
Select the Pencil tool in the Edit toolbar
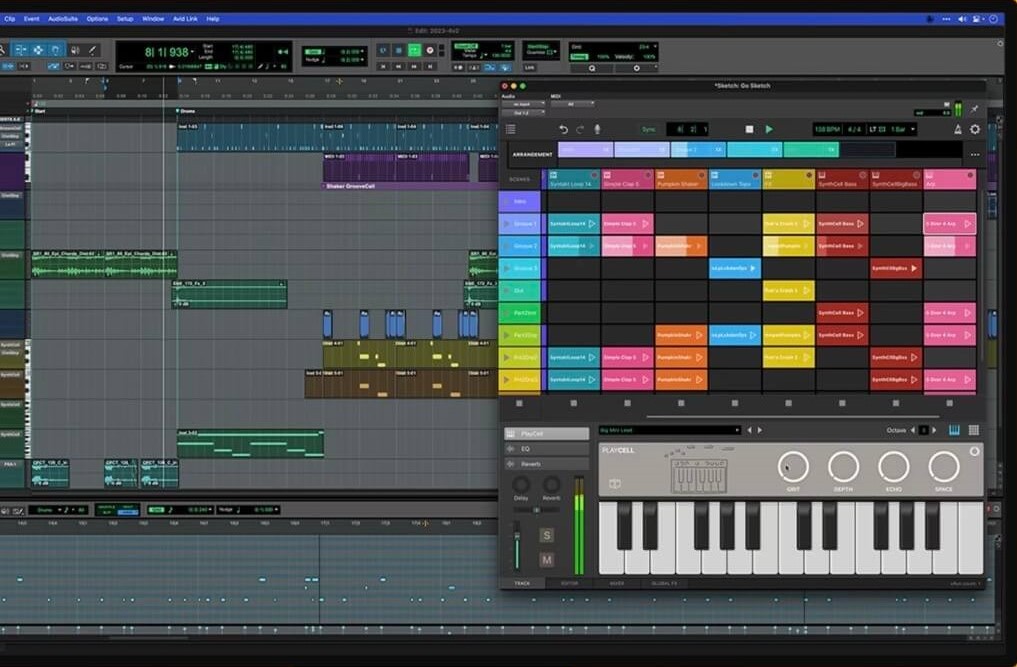(93, 50)
